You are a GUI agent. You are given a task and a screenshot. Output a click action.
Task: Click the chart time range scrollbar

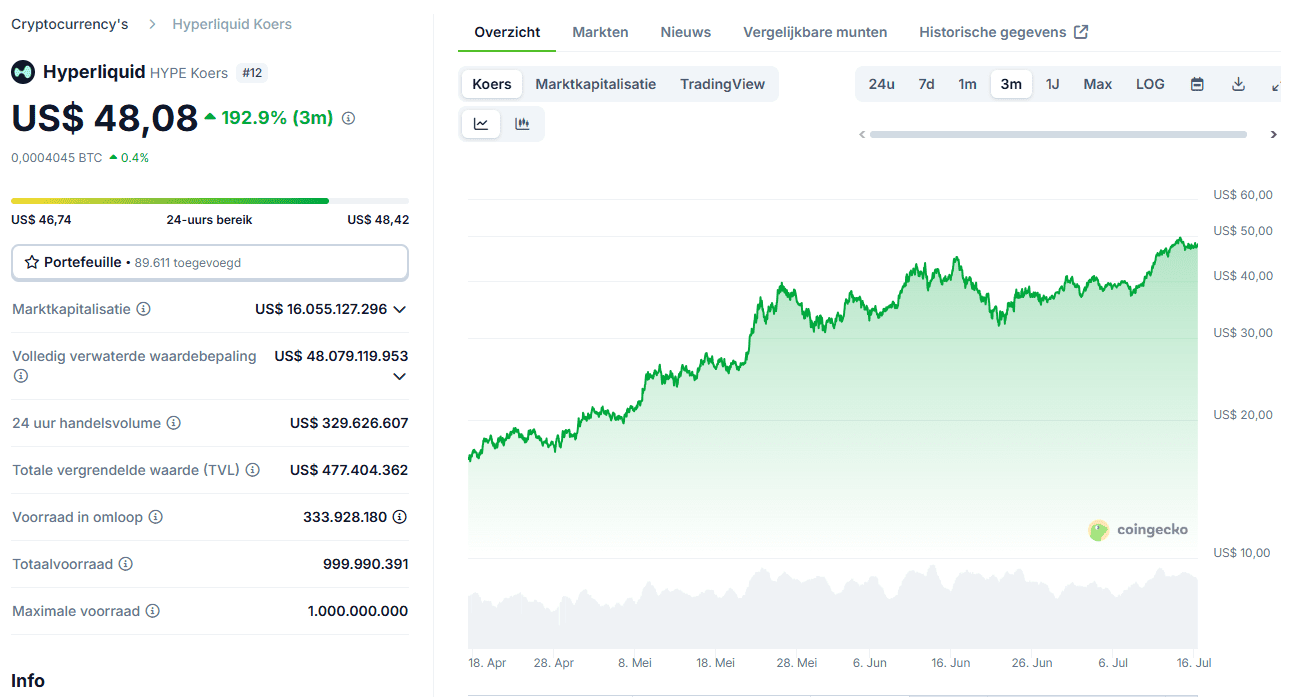click(1058, 134)
